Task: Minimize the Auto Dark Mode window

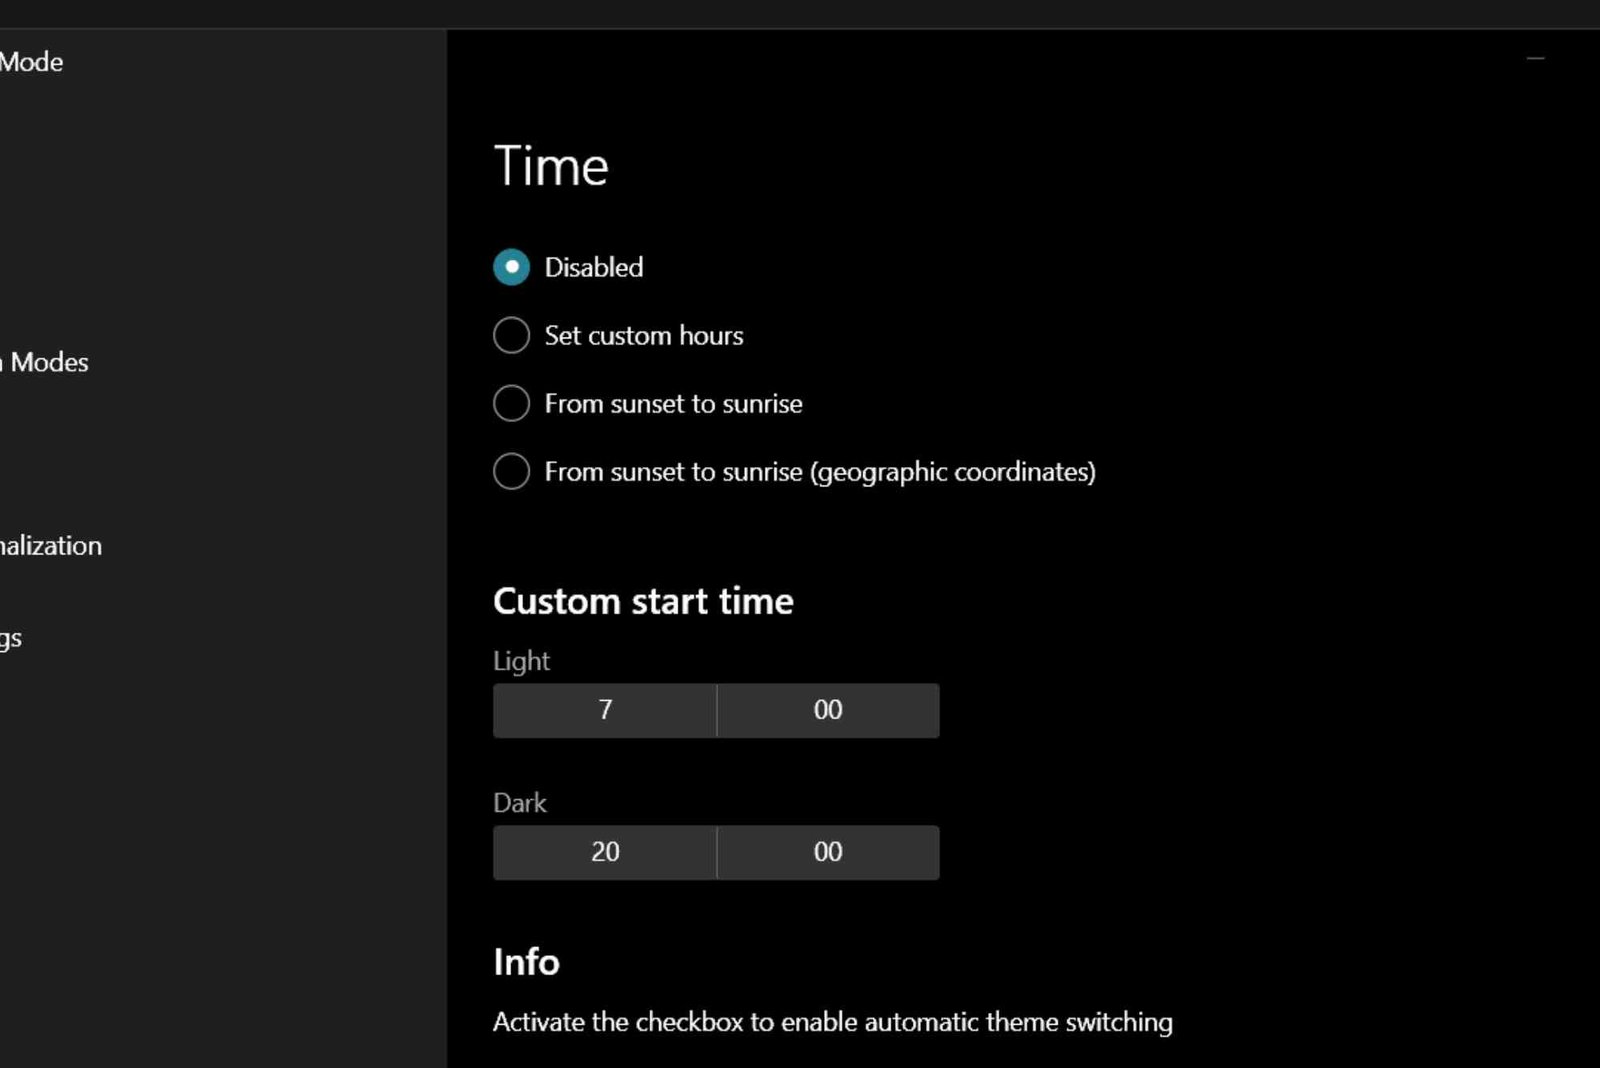Action: [1535, 58]
